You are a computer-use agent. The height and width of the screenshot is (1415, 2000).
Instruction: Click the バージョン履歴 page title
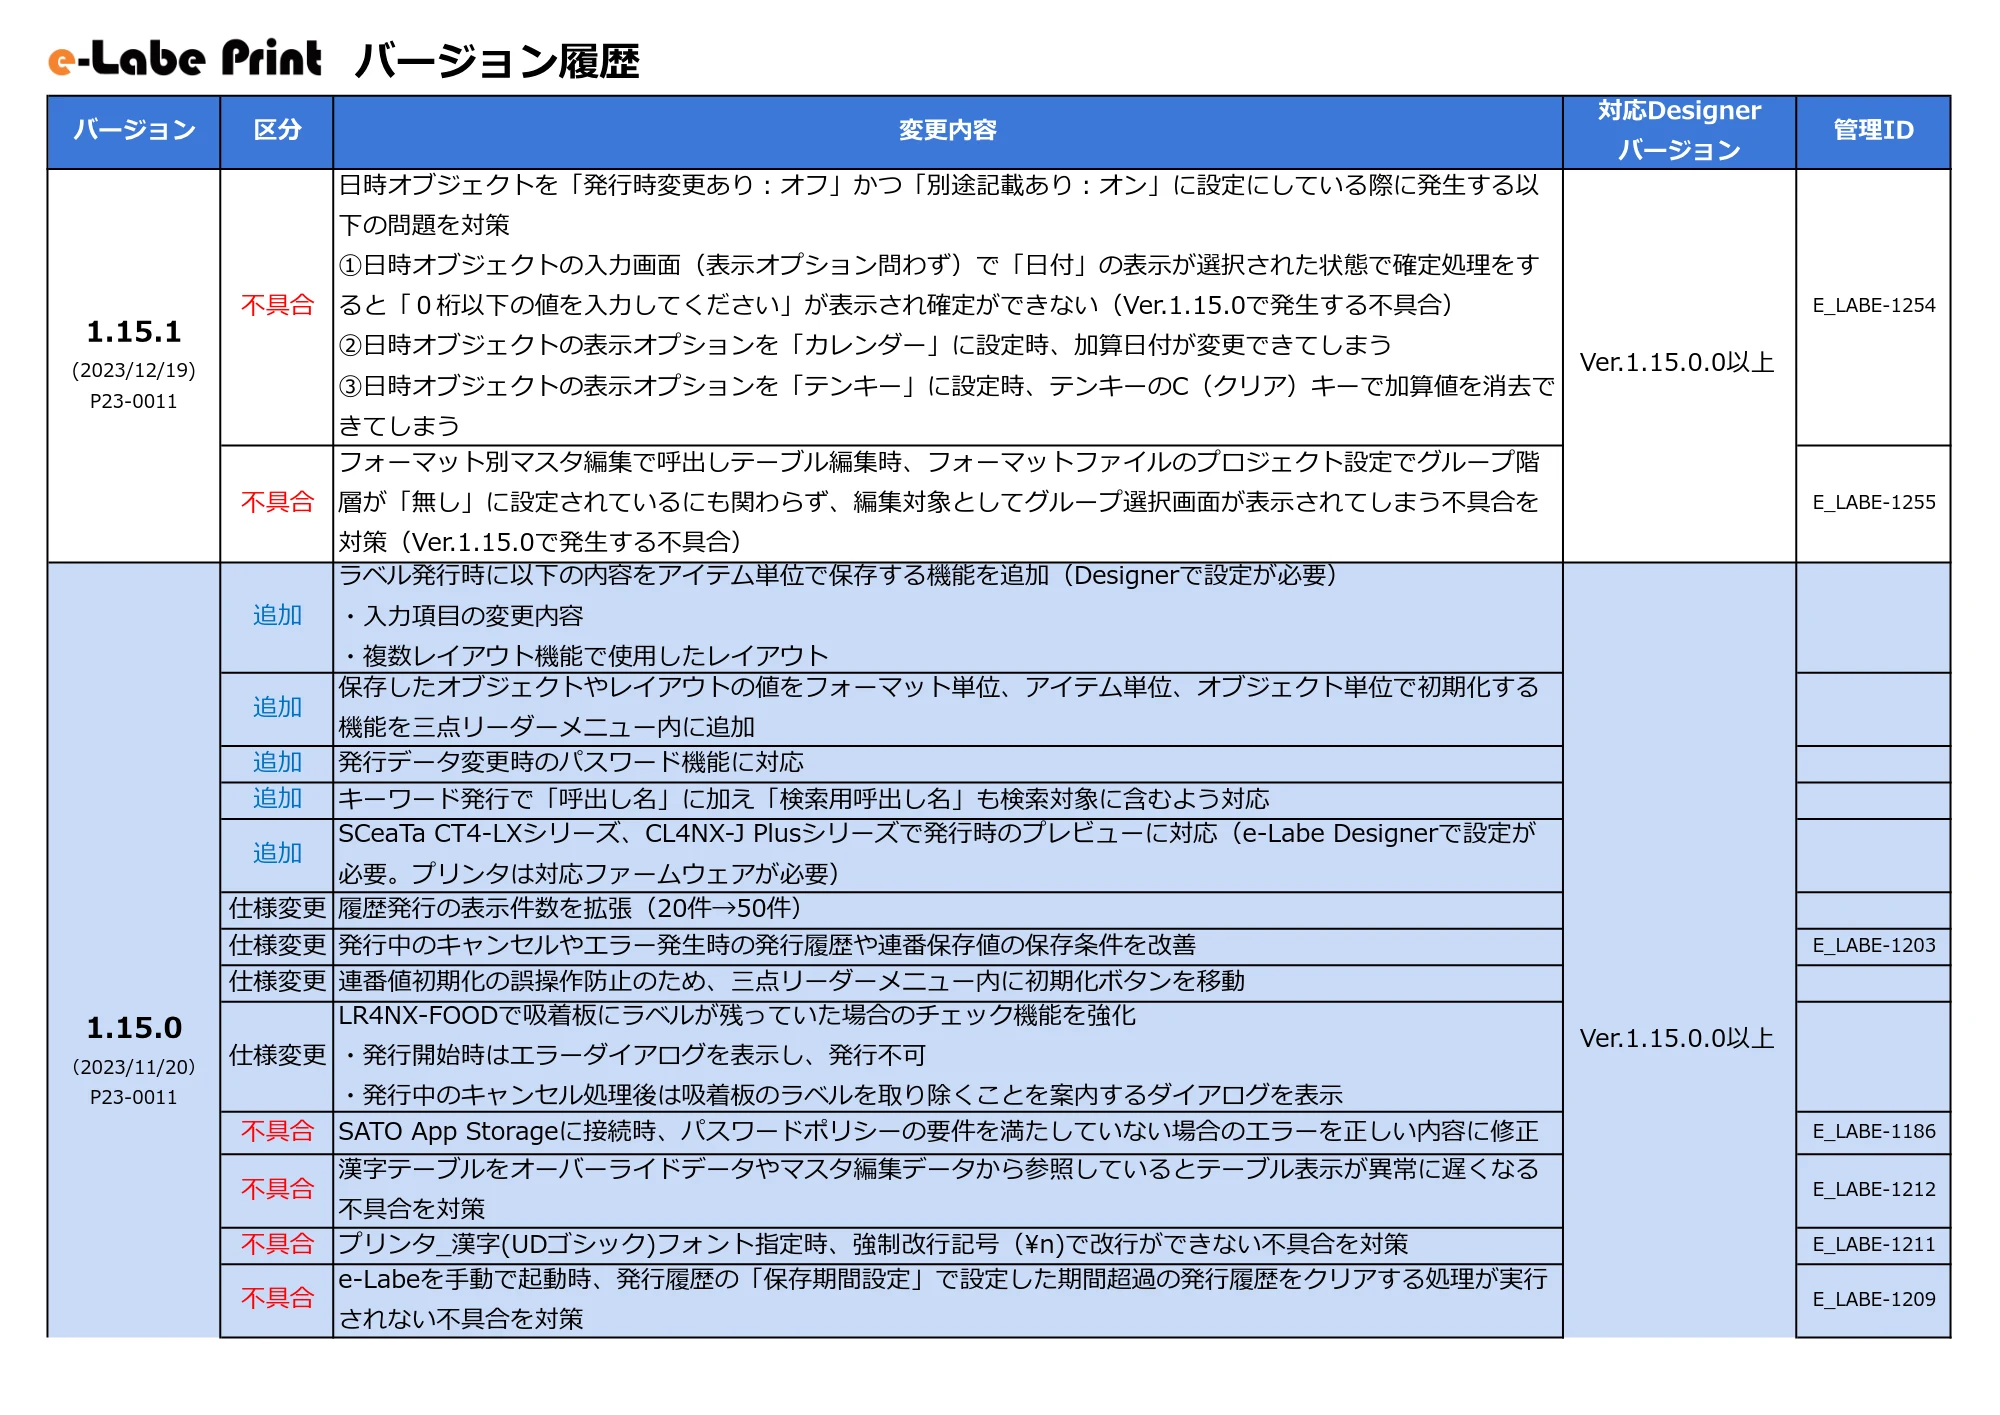(497, 61)
